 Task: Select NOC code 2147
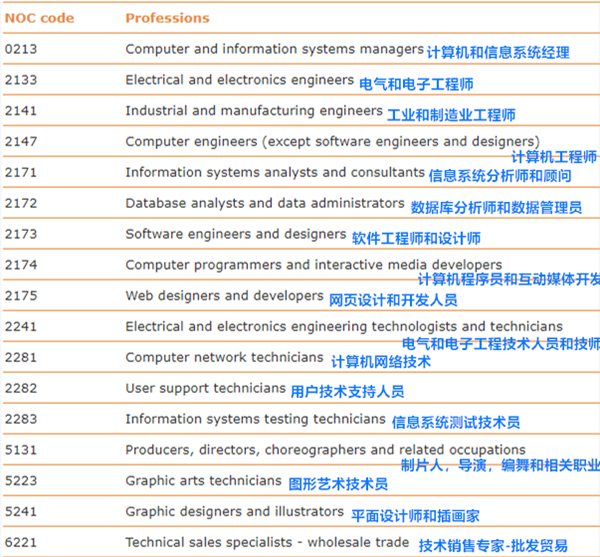coord(20,142)
